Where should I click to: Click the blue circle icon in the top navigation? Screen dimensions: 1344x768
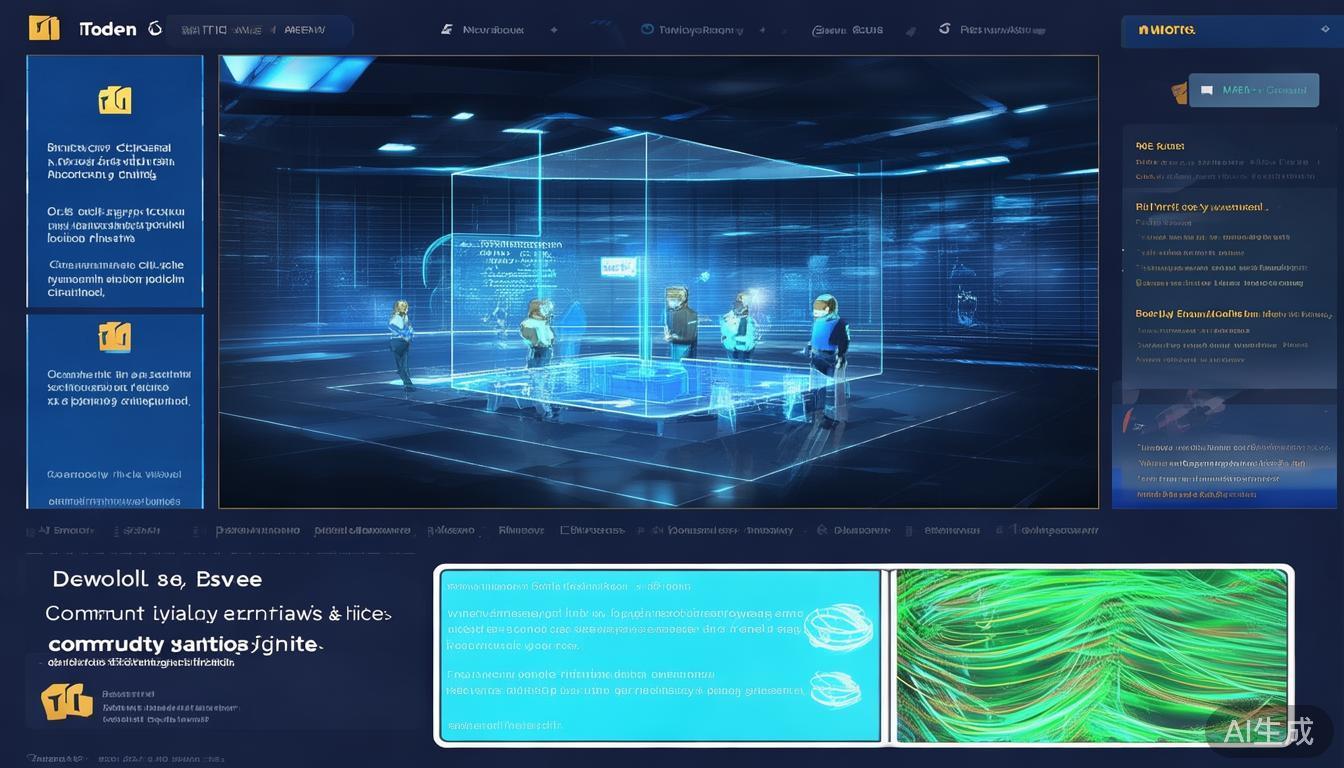(646, 30)
